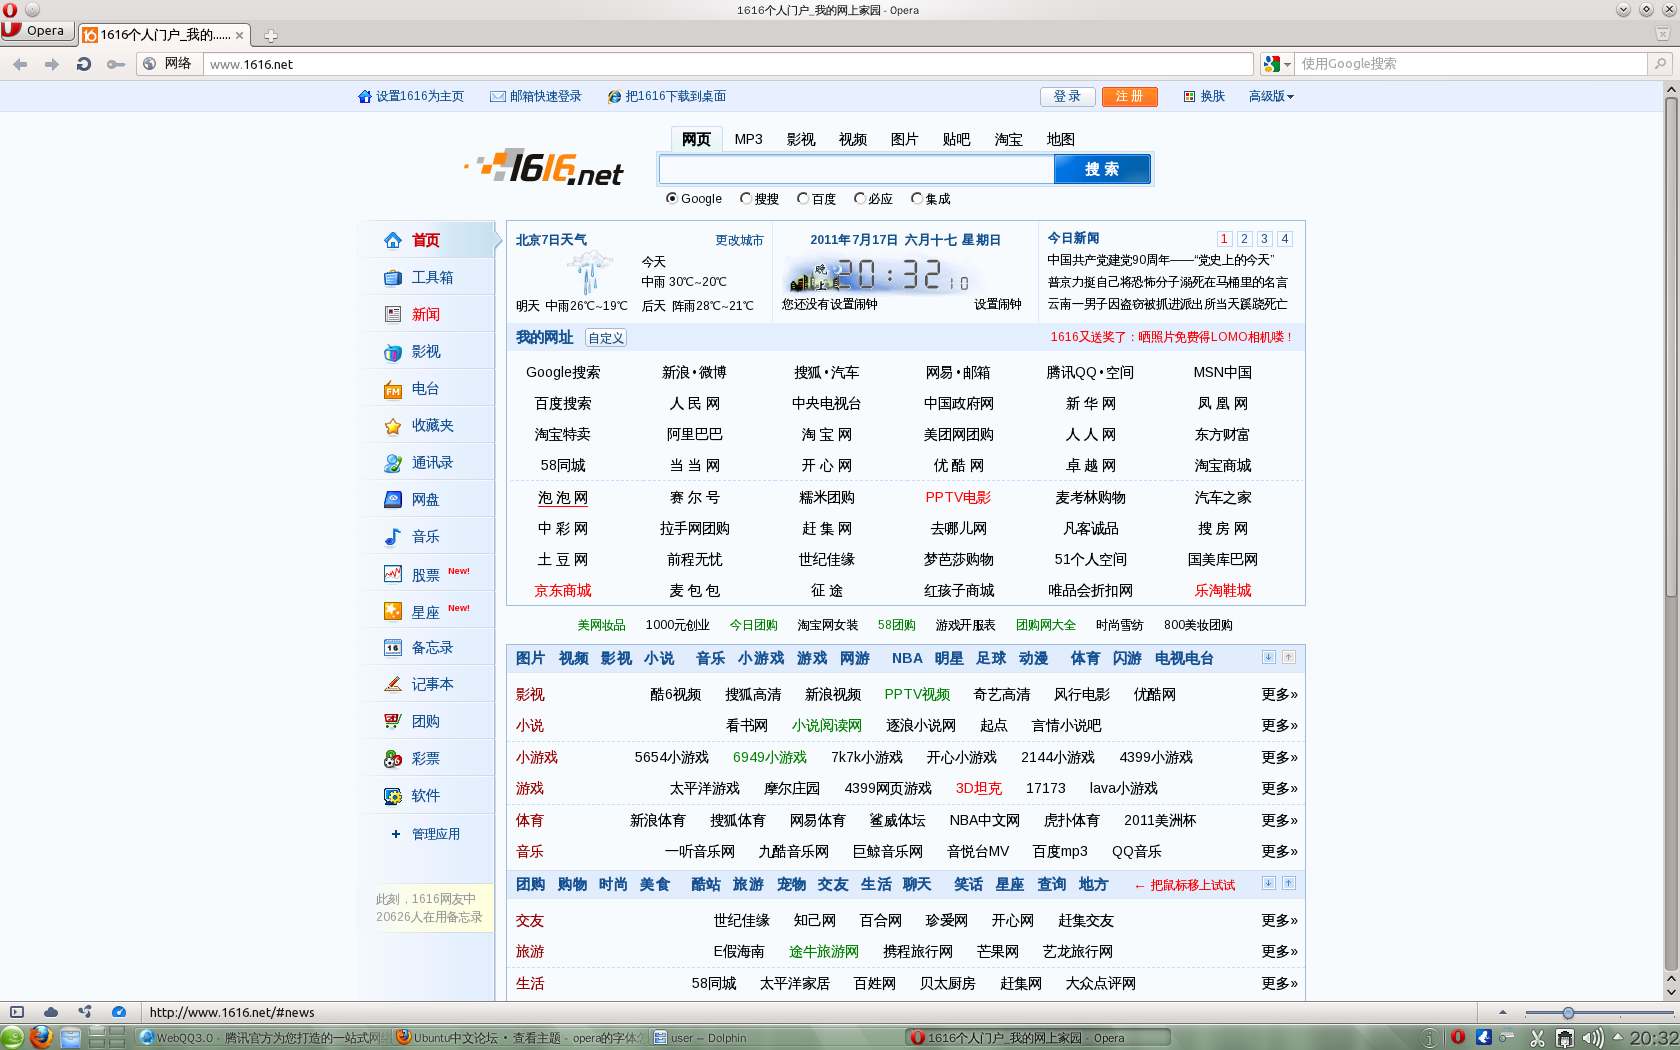Screen dimensions: 1680x1050
Task: Select the 地图 search tab
Action: [x=1060, y=139]
